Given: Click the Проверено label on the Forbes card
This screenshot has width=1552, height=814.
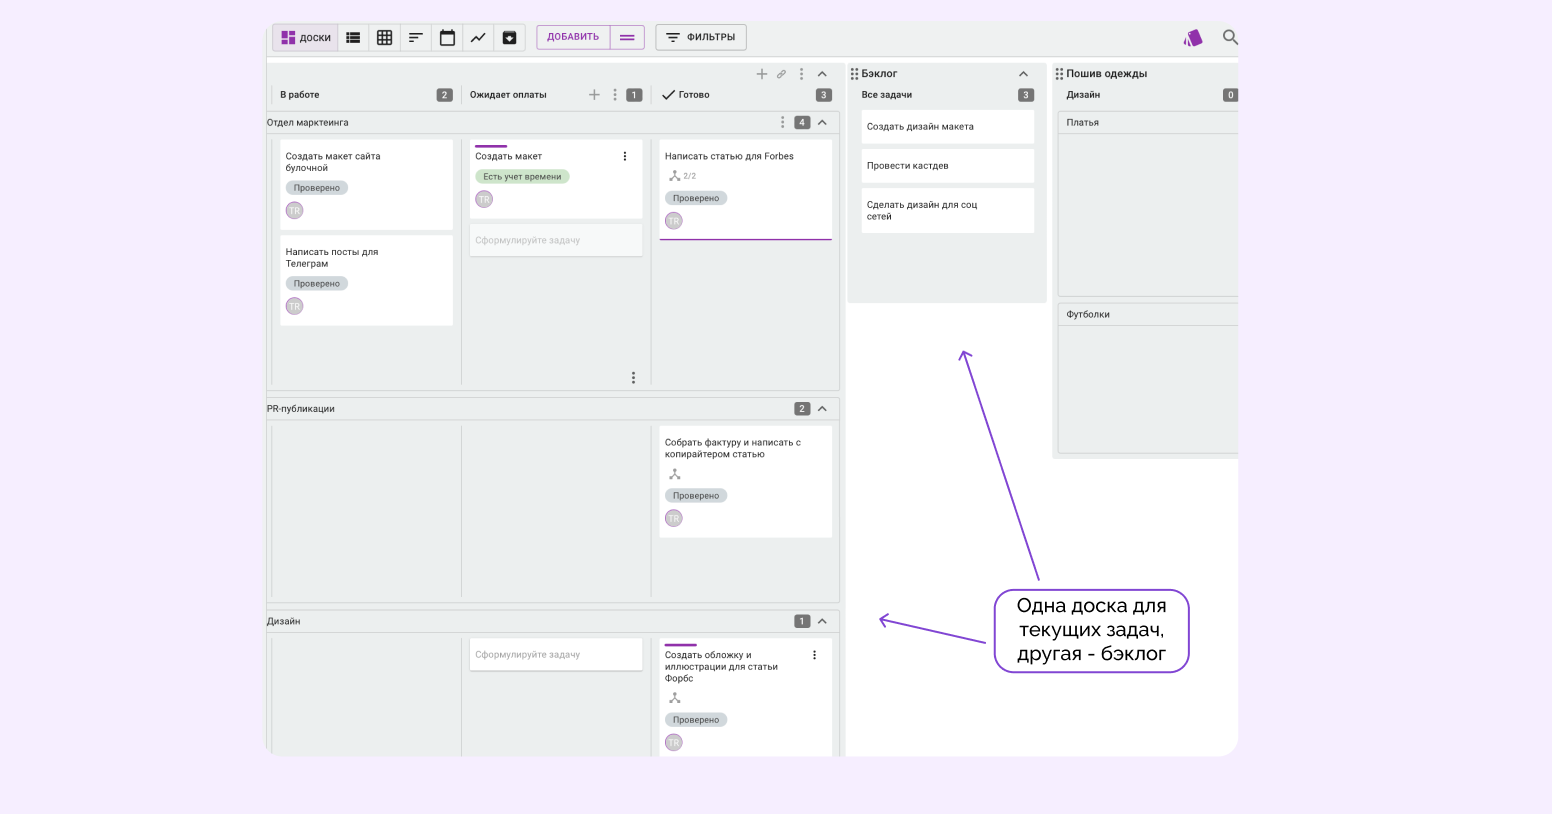Looking at the screenshot, I should (x=696, y=198).
